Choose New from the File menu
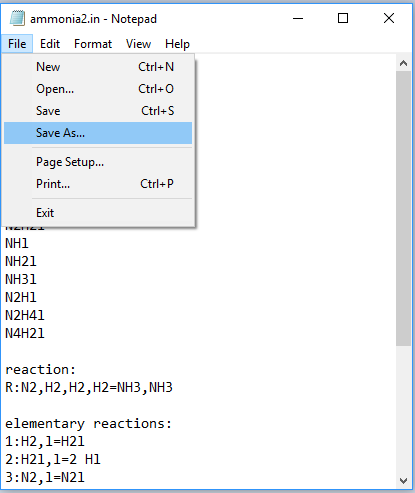Viewport: 415px width, 493px height. pyautogui.click(x=98, y=67)
